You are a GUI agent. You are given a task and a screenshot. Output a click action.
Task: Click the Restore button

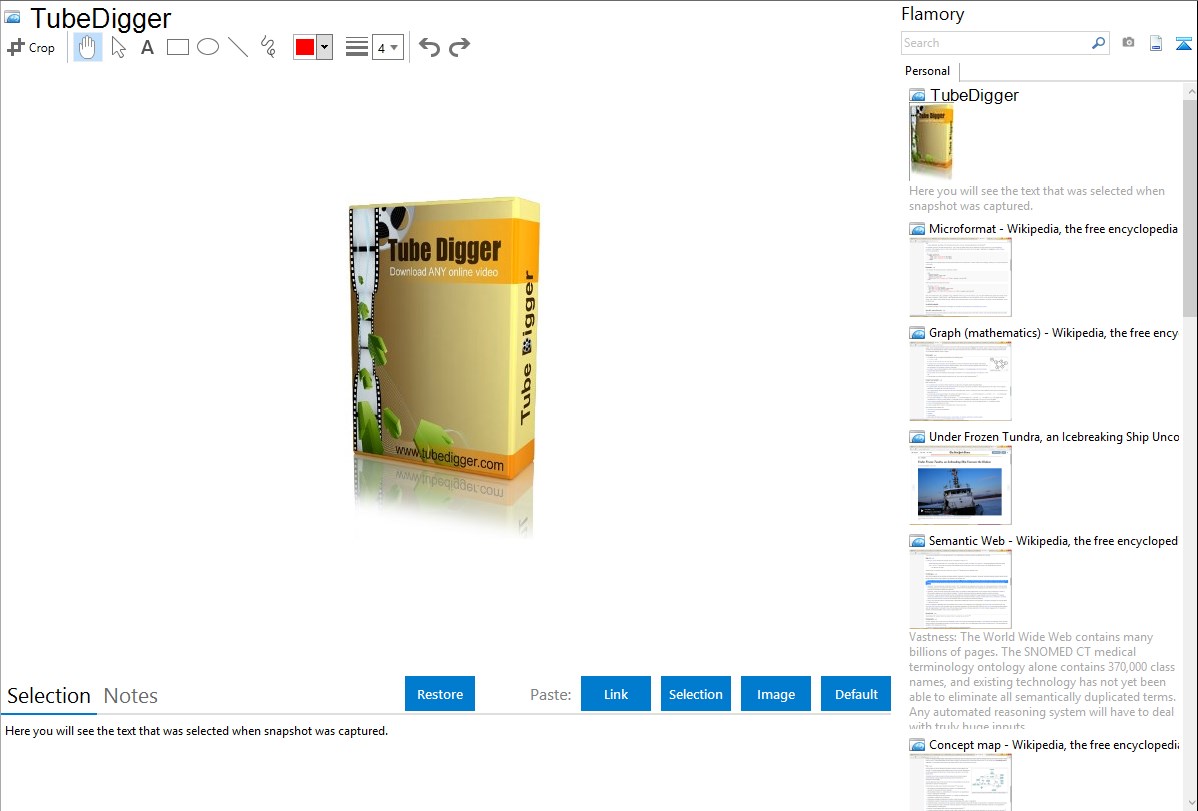click(440, 694)
